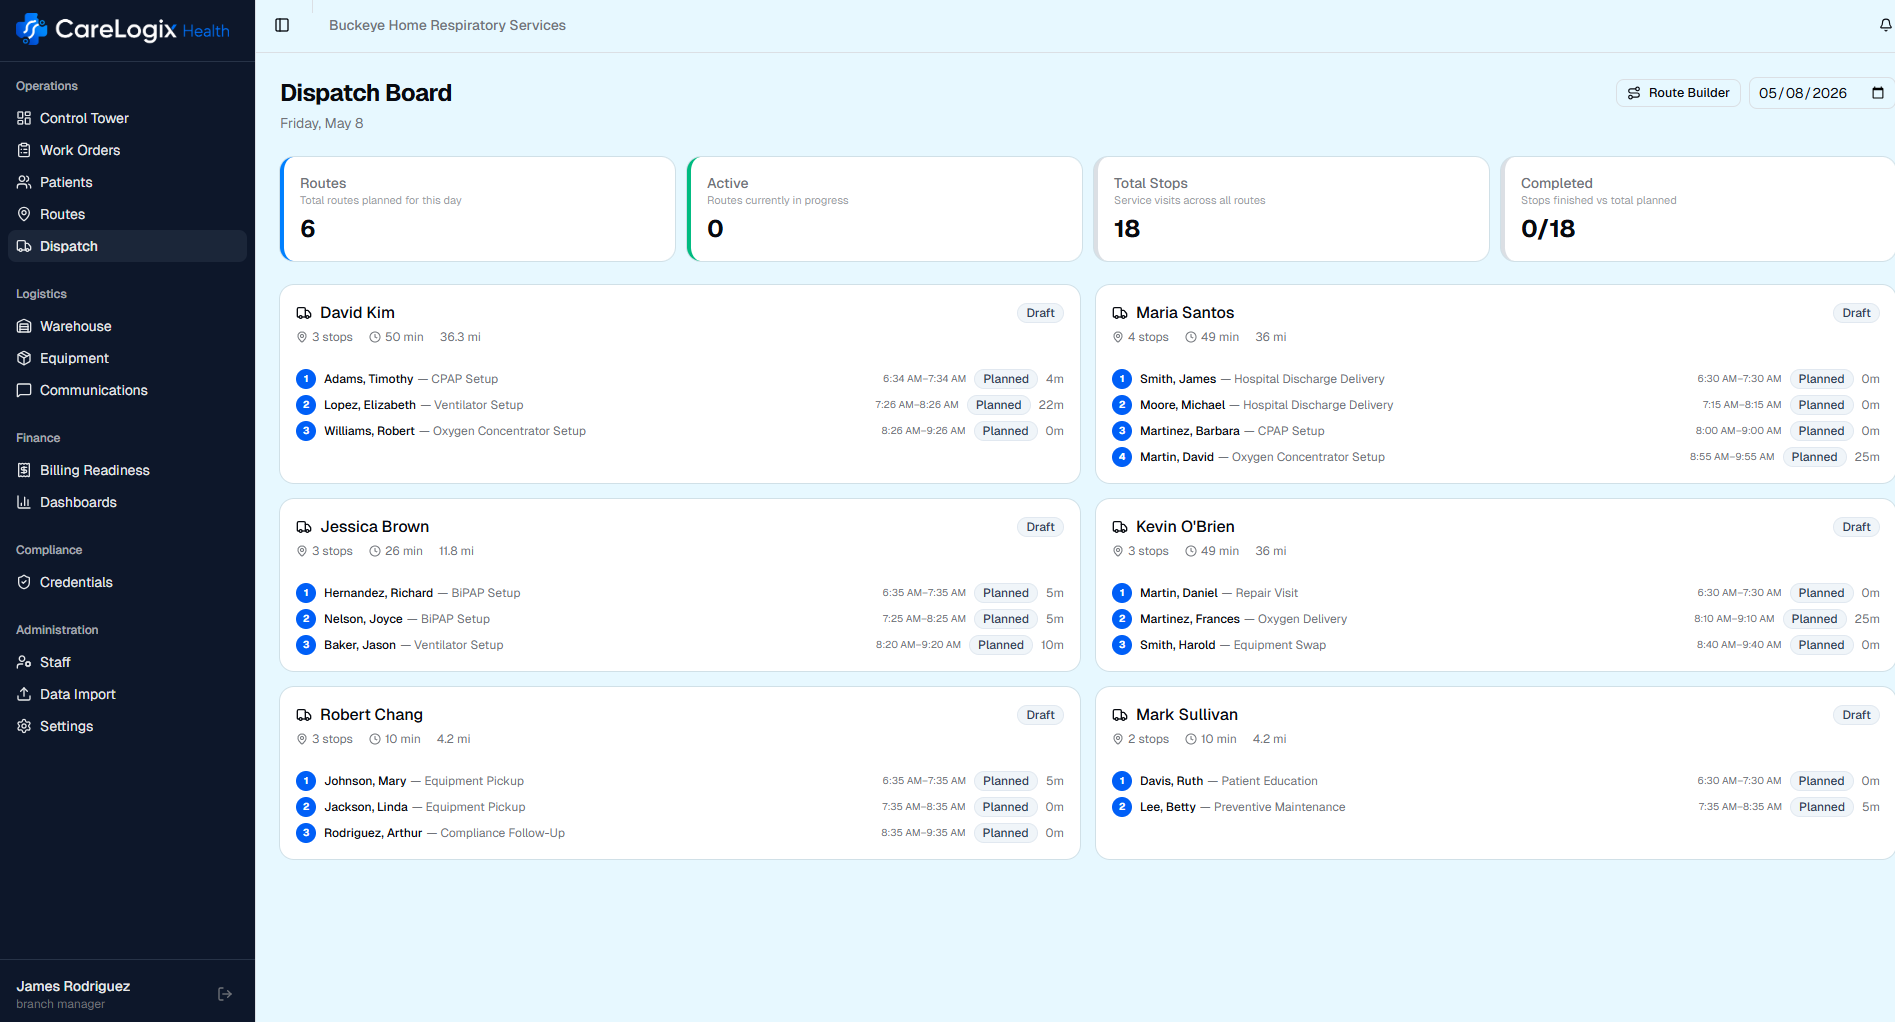Click the truck icon next to Mark Sullivan

click(x=1120, y=715)
